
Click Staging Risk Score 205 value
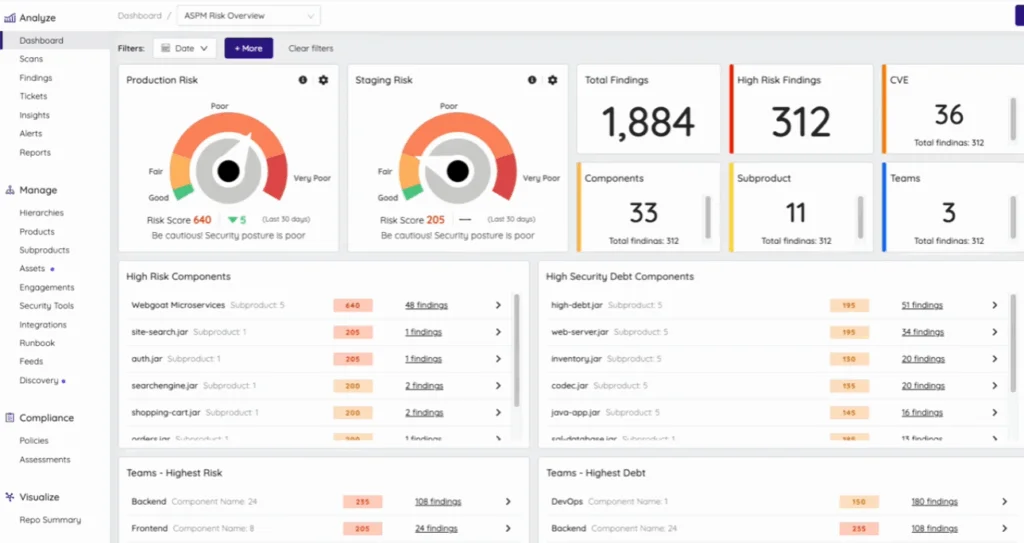(436, 220)
